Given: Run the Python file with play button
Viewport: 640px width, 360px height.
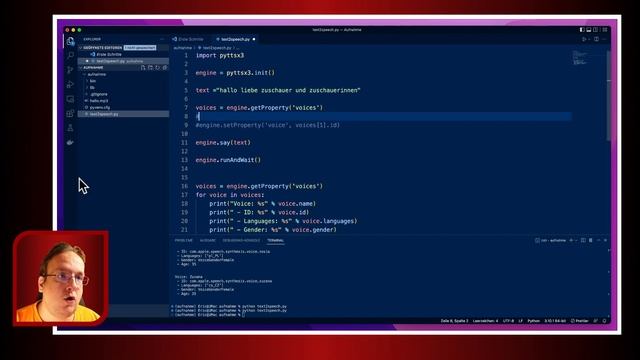Looking at the screenshot, I should pyautogui.click(x=584, y=39).
